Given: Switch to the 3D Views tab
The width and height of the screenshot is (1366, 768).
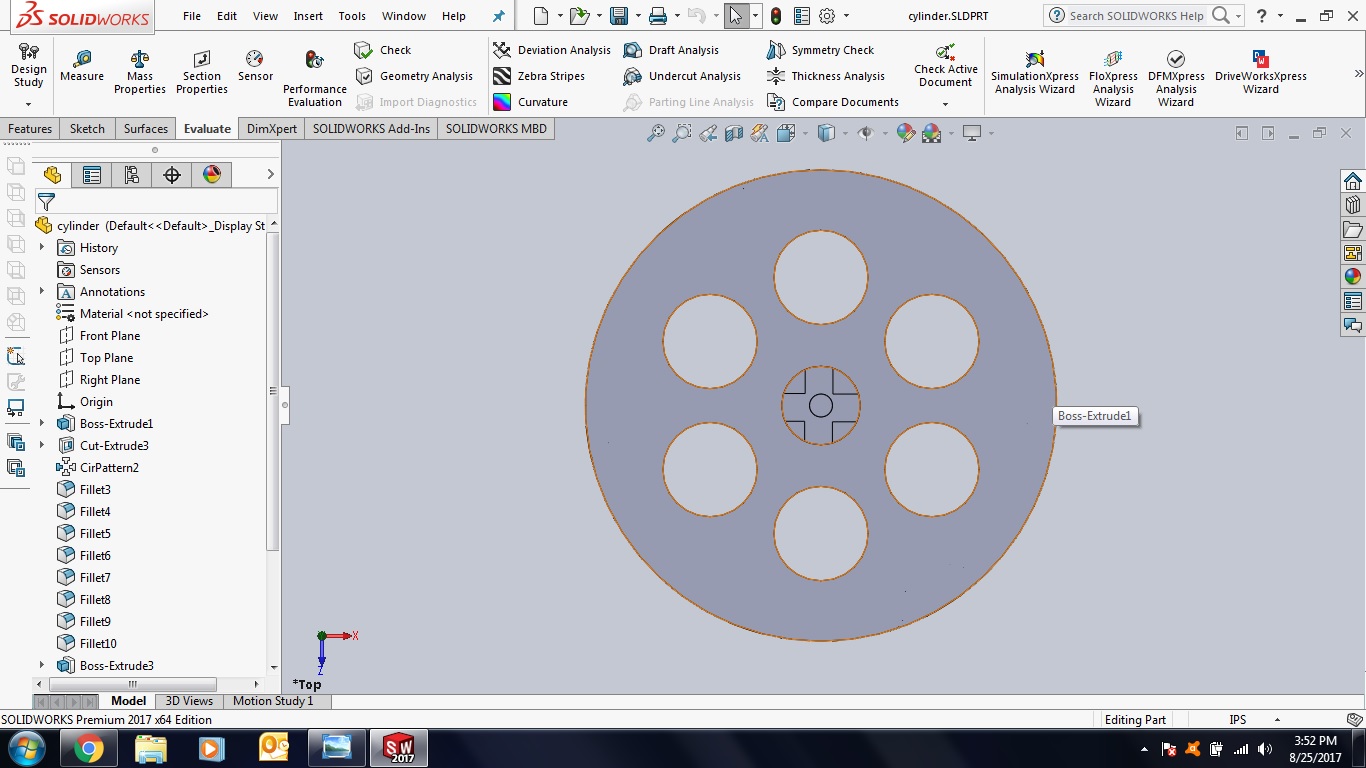Looking at the screenshot, I should point(189,701).
